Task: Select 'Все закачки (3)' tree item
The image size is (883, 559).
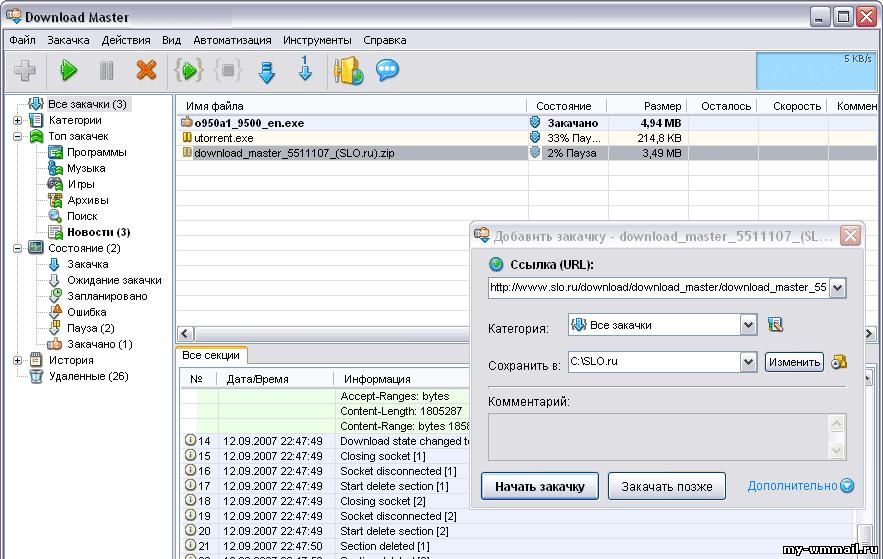Action: coord(87,104)
